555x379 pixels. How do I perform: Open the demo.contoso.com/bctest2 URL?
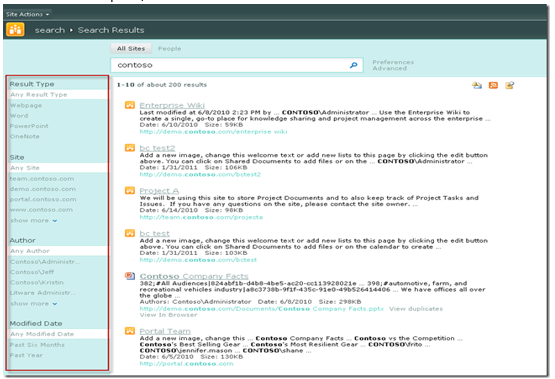pos(200,174)
